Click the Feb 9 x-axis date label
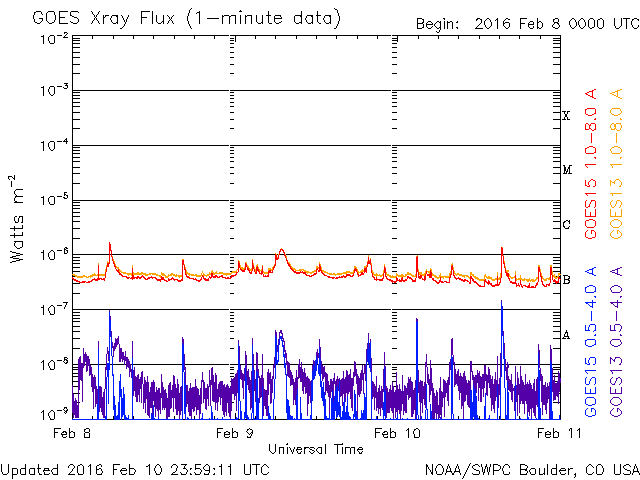Viewport: 640px width, 480px height. pos(233,434)
